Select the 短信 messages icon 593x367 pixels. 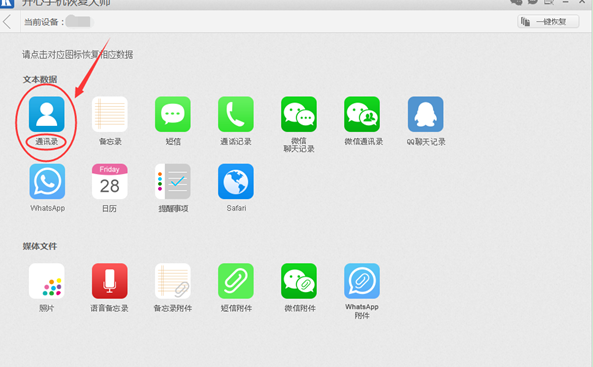point(173,114)
